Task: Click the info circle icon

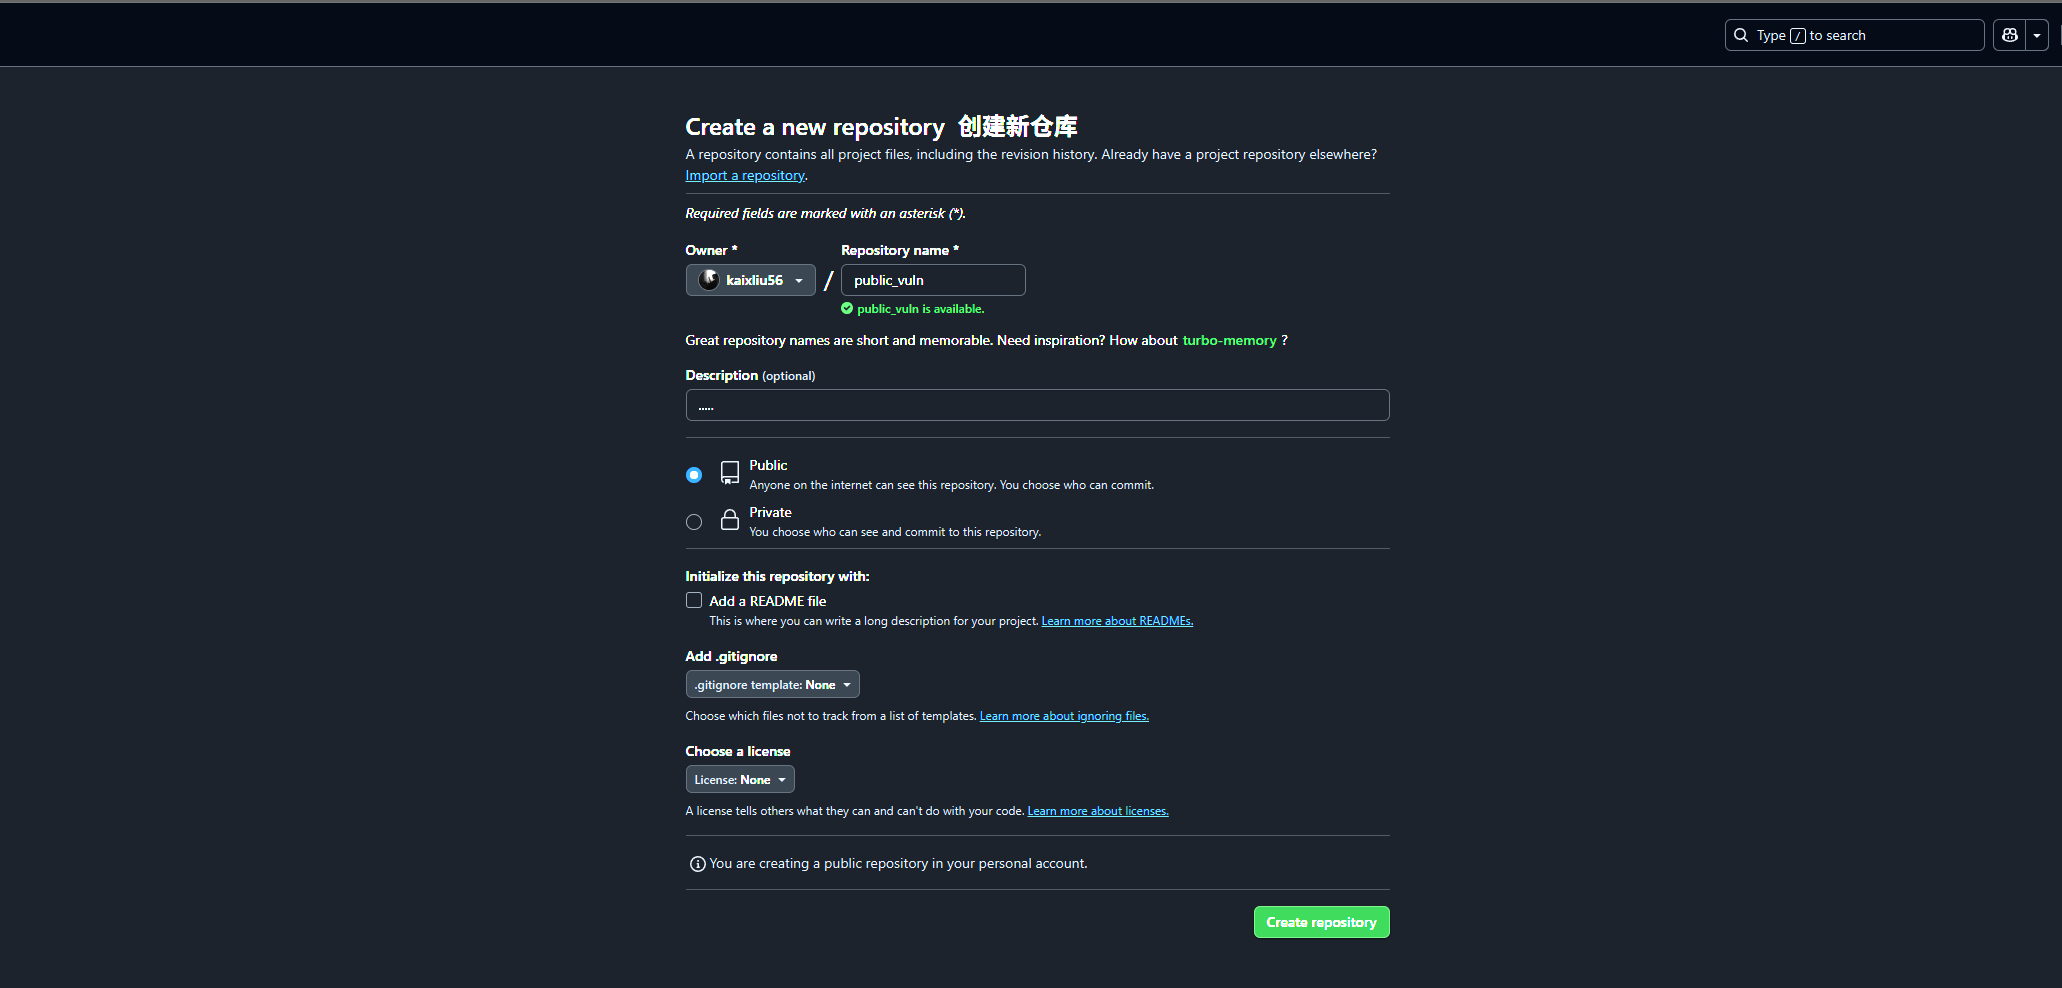Action: [698, 864]
